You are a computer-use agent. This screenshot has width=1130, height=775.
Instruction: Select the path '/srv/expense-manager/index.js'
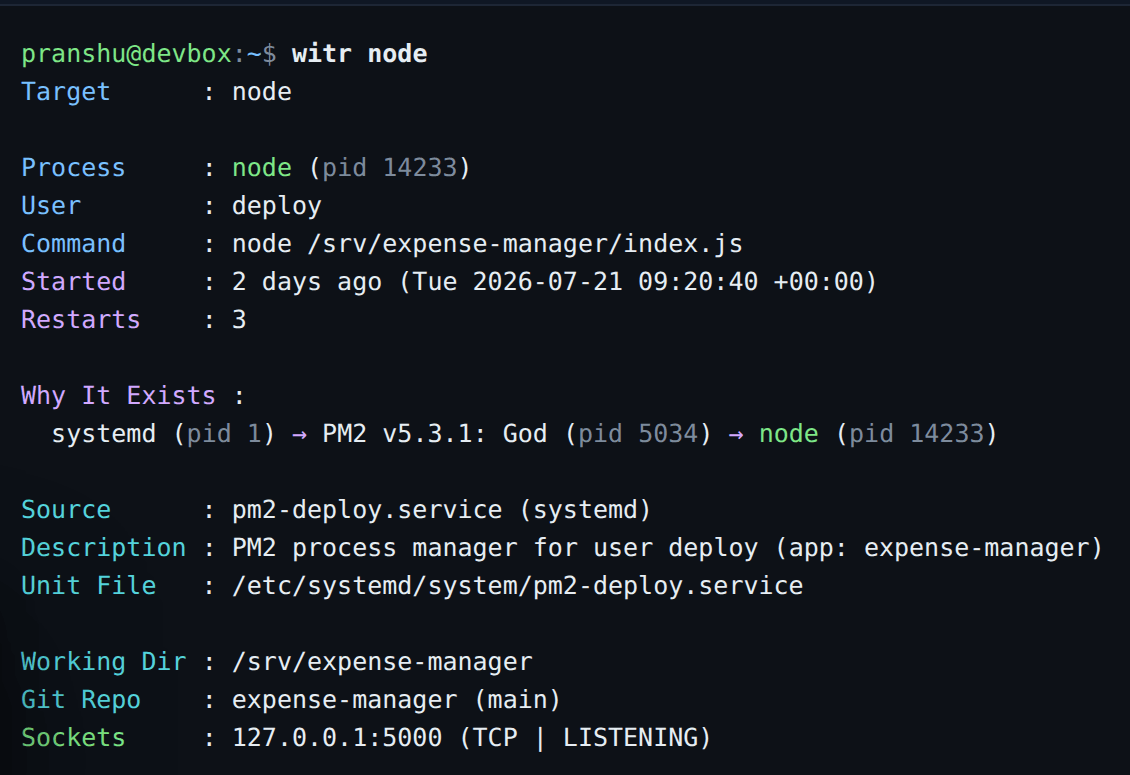tap(525, 244)
